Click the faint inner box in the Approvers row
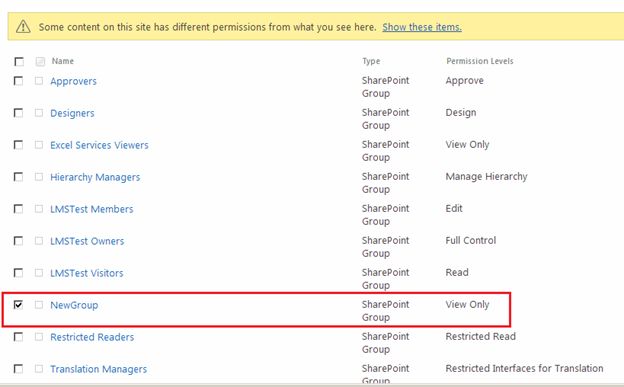This screenshot has height=387, width=624. pyautogui.click(x=39, y=81)
